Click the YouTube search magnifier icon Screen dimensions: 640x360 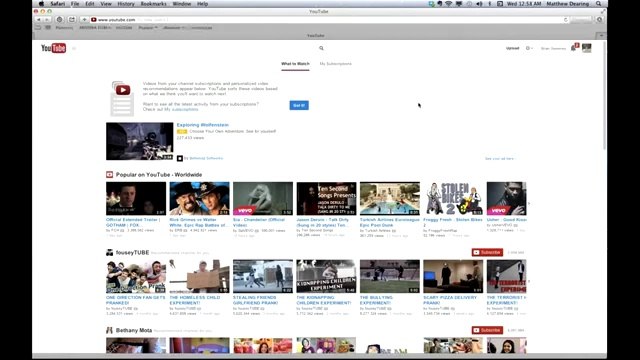pyautogui.click(x=321, y=48)
